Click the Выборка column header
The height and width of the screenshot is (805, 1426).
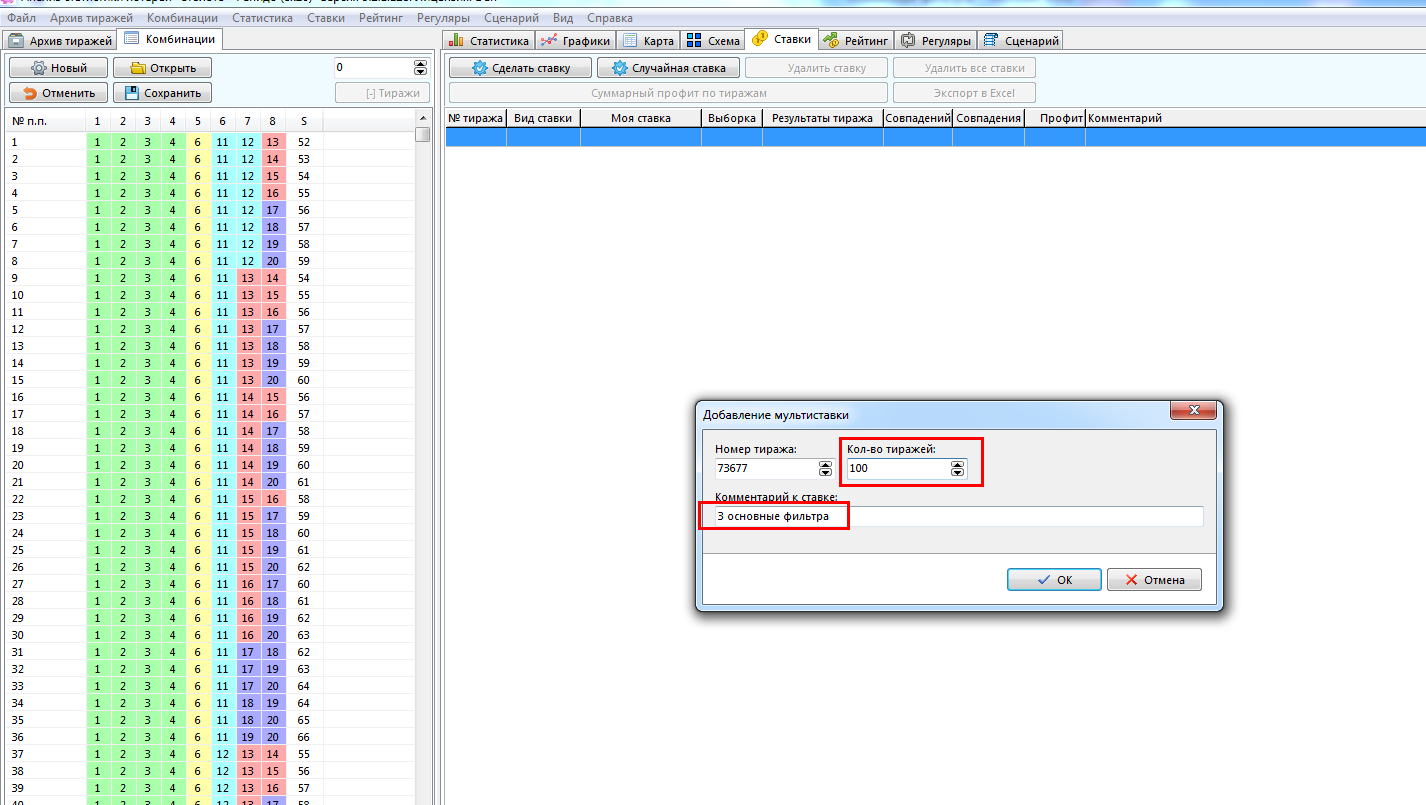point(732,118)
